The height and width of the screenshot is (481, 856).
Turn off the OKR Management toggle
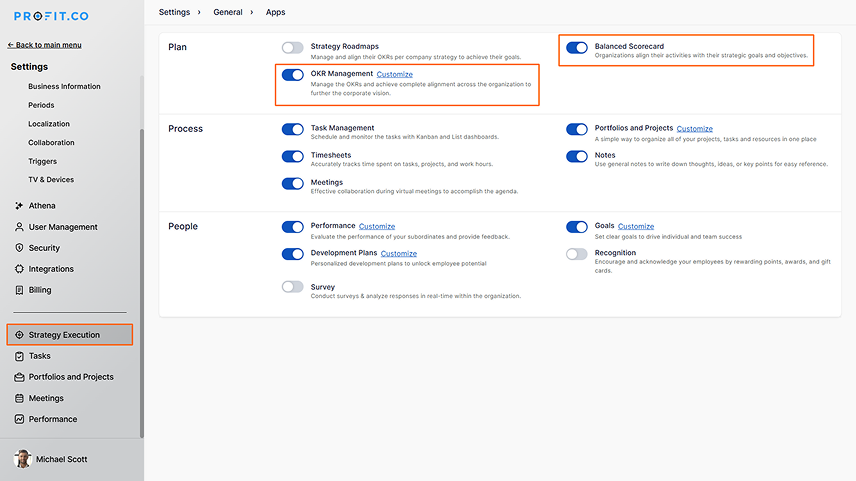293,75
